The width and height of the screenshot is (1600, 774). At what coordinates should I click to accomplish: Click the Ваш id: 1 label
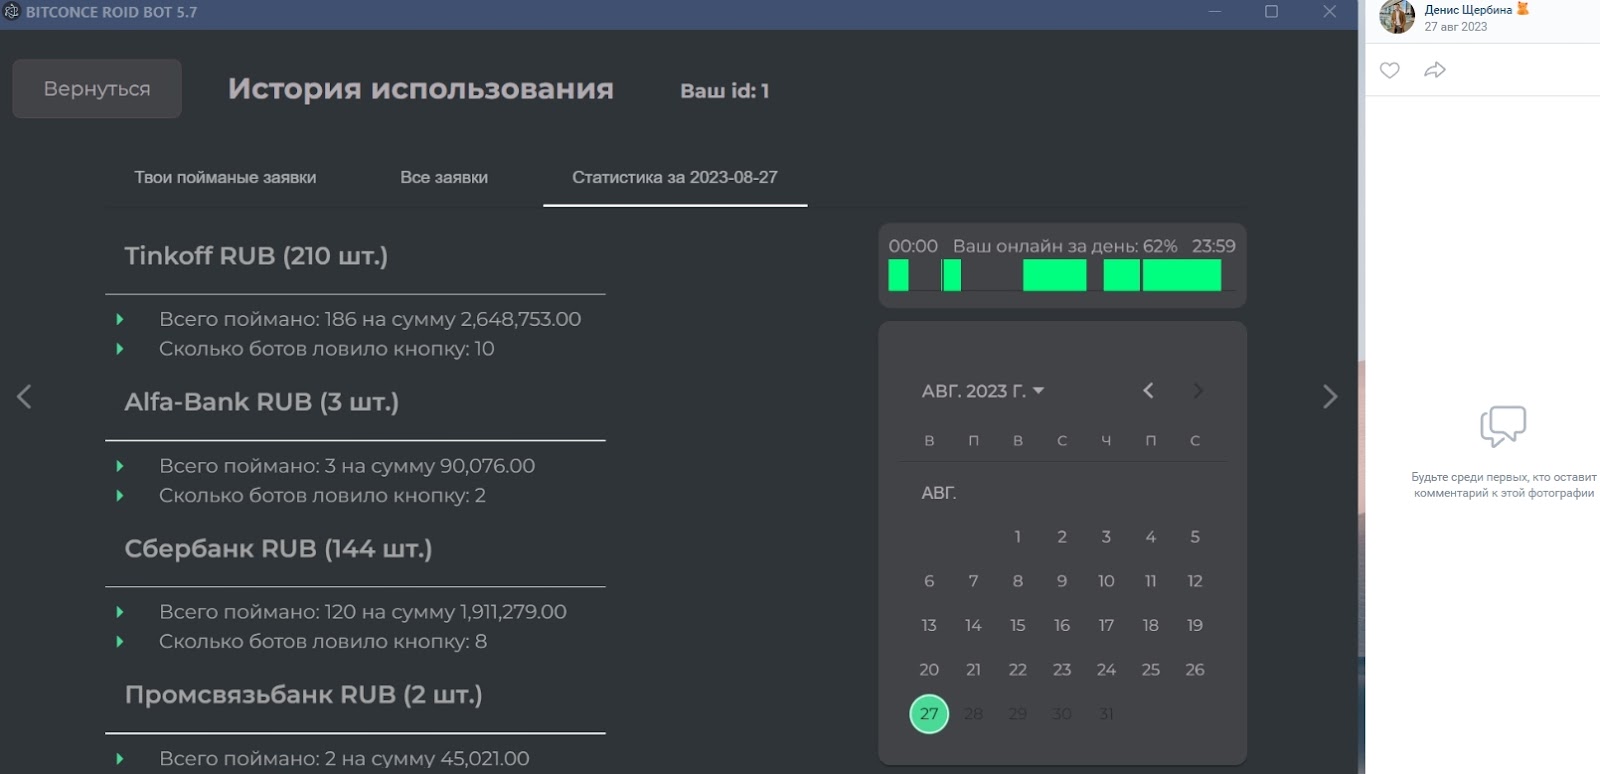tap(725, 91)
